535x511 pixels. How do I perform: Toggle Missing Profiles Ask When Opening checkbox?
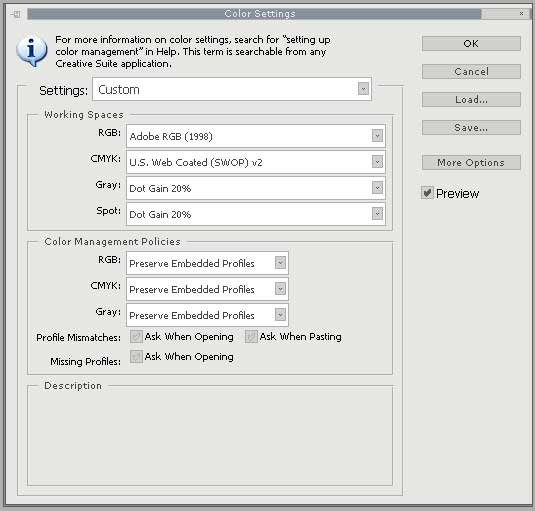coord(136,357)
